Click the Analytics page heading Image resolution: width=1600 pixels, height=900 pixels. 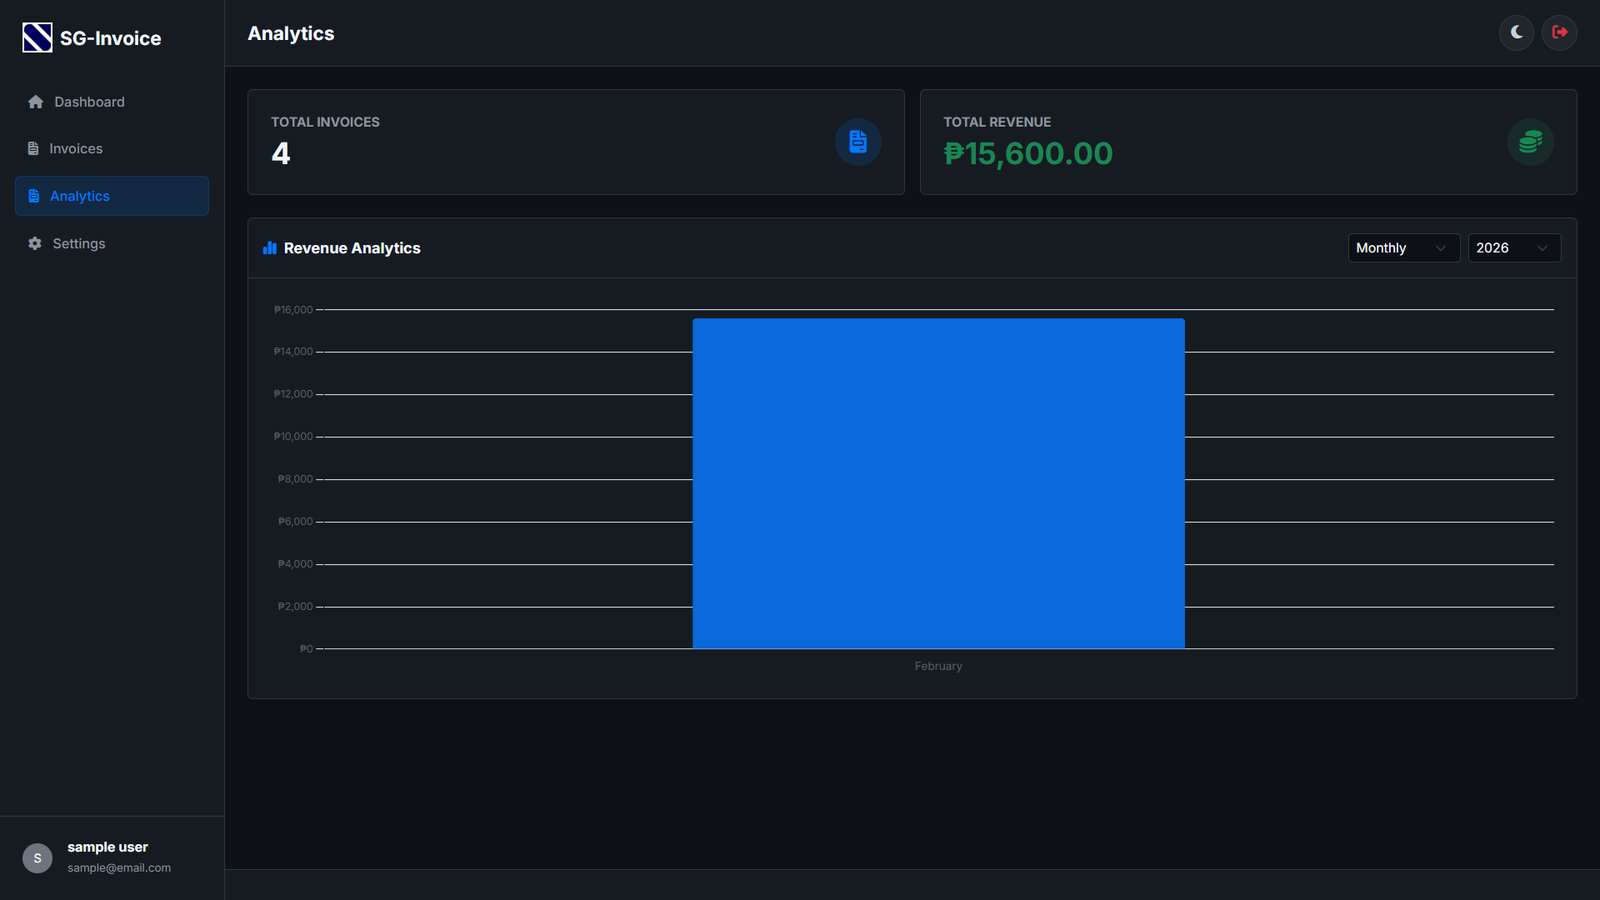(291, 33)
